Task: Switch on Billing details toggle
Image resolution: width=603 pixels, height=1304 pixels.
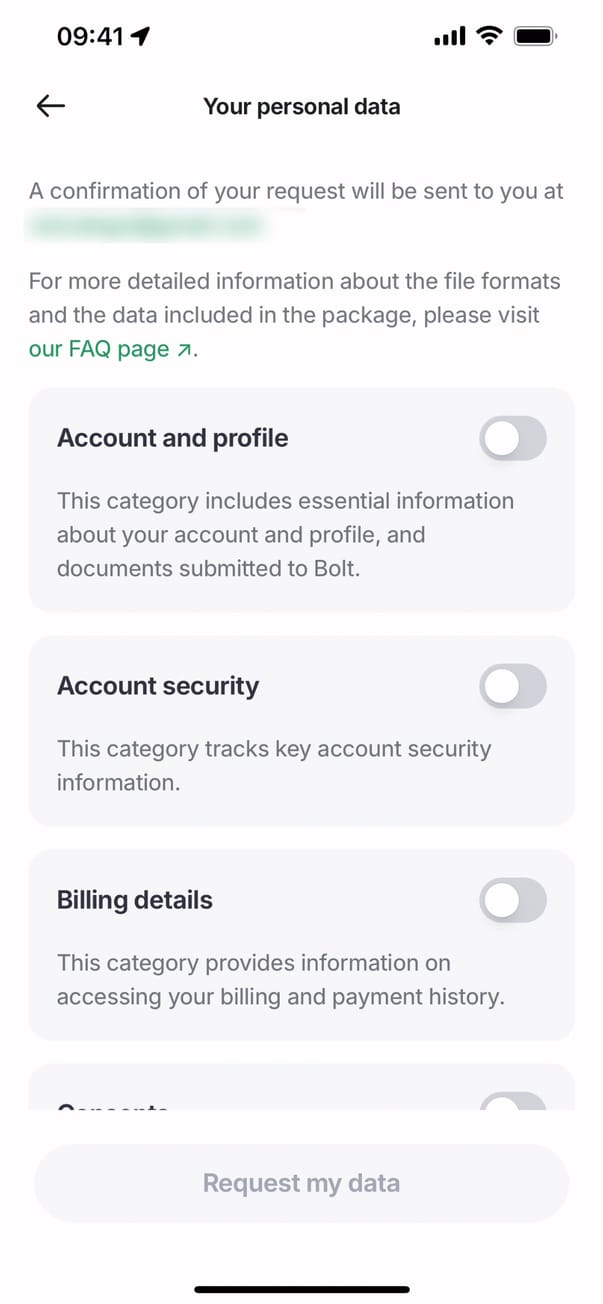Action: coord(513,901)
